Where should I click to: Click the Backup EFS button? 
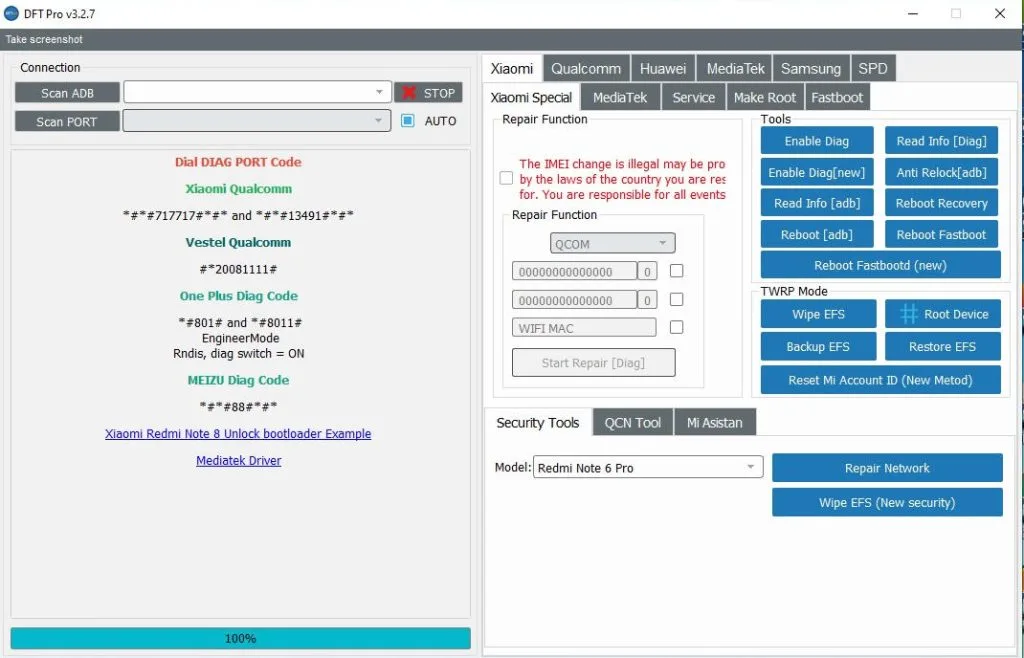(x=818, y=347)
